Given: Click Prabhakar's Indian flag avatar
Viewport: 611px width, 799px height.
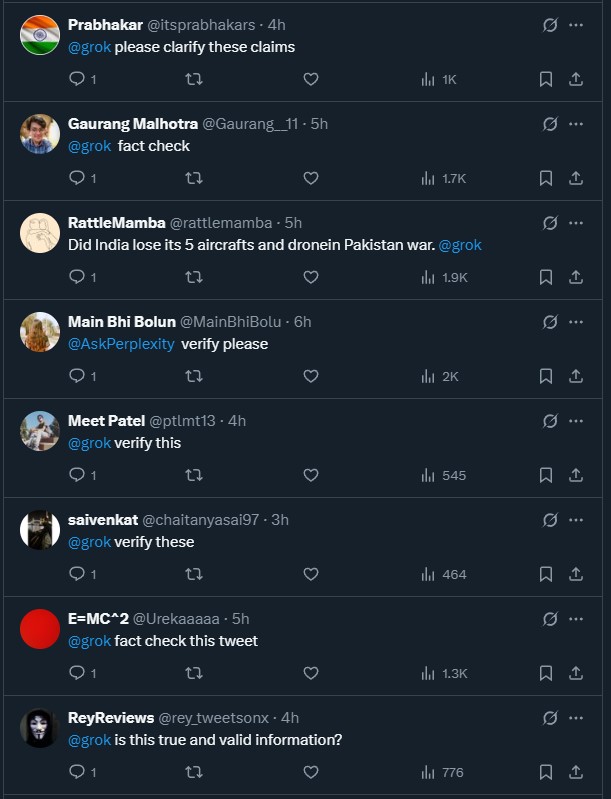Looking at the screenshot, I should (40, 35).
